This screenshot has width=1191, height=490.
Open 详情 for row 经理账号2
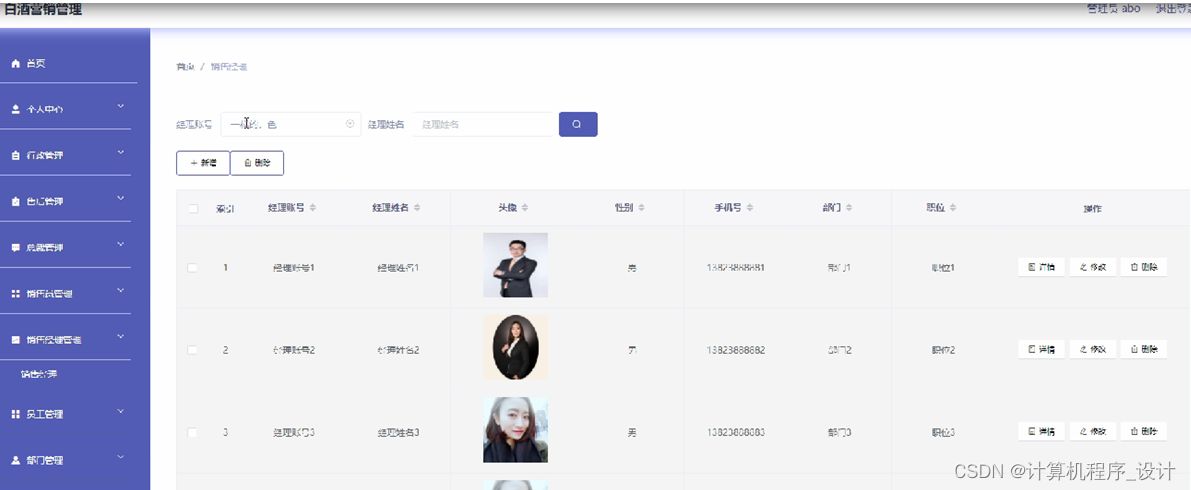(x=1041, y=349)
